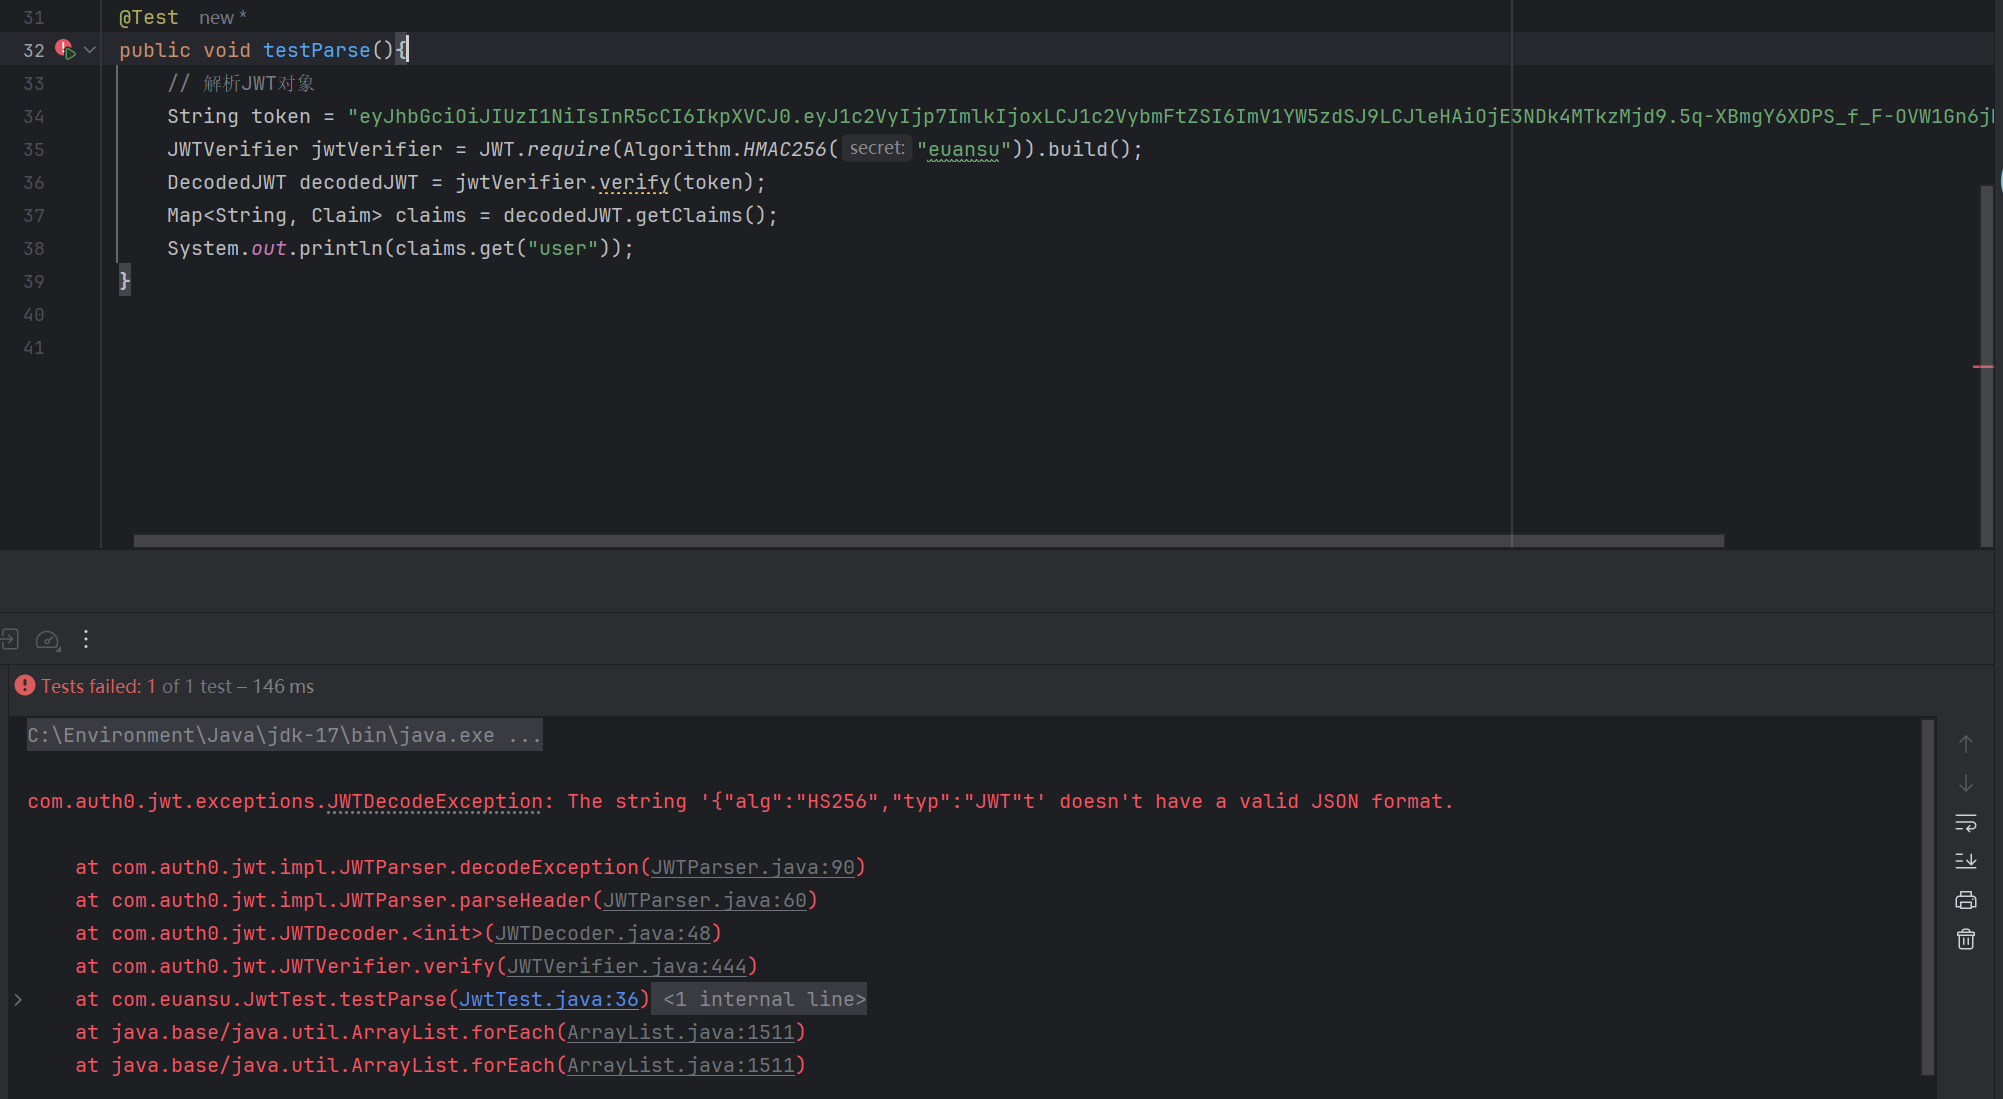
Task: Open the three-dot more actions menu
Action: click(x=86, y=640)
